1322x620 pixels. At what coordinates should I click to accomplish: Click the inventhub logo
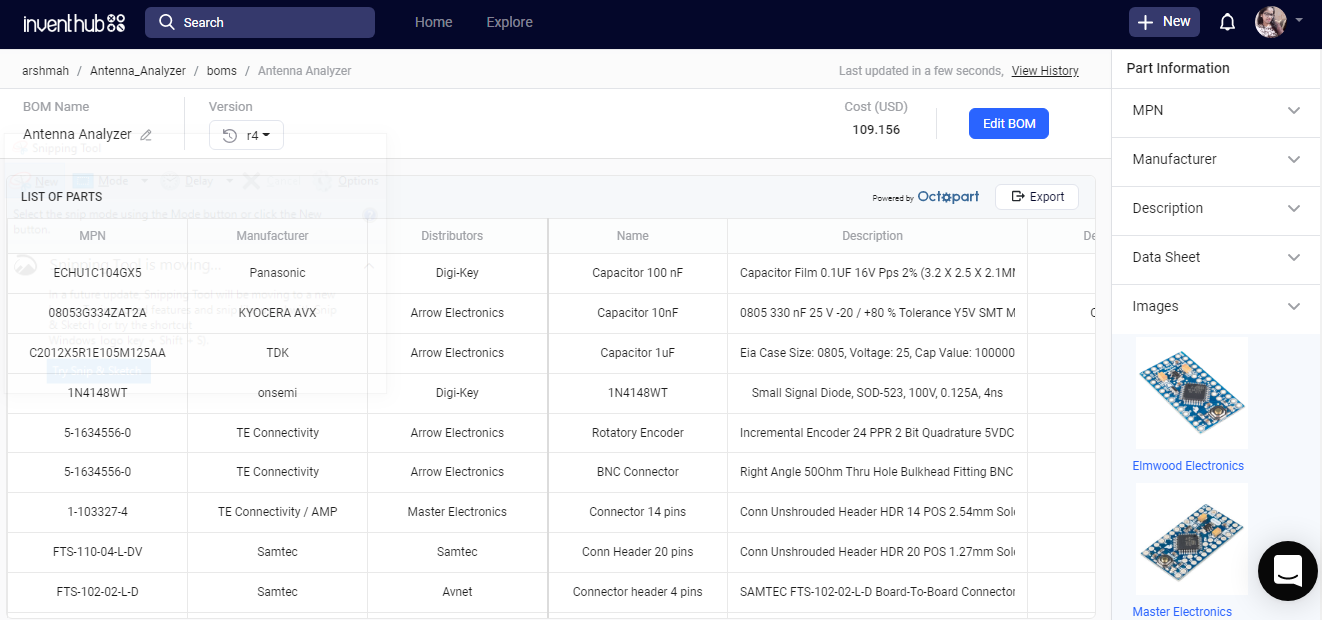click(x=74, y=23)
